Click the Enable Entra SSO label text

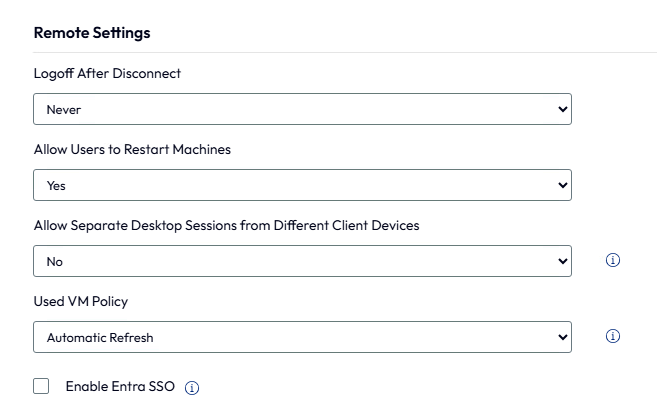tap(120, 386)
